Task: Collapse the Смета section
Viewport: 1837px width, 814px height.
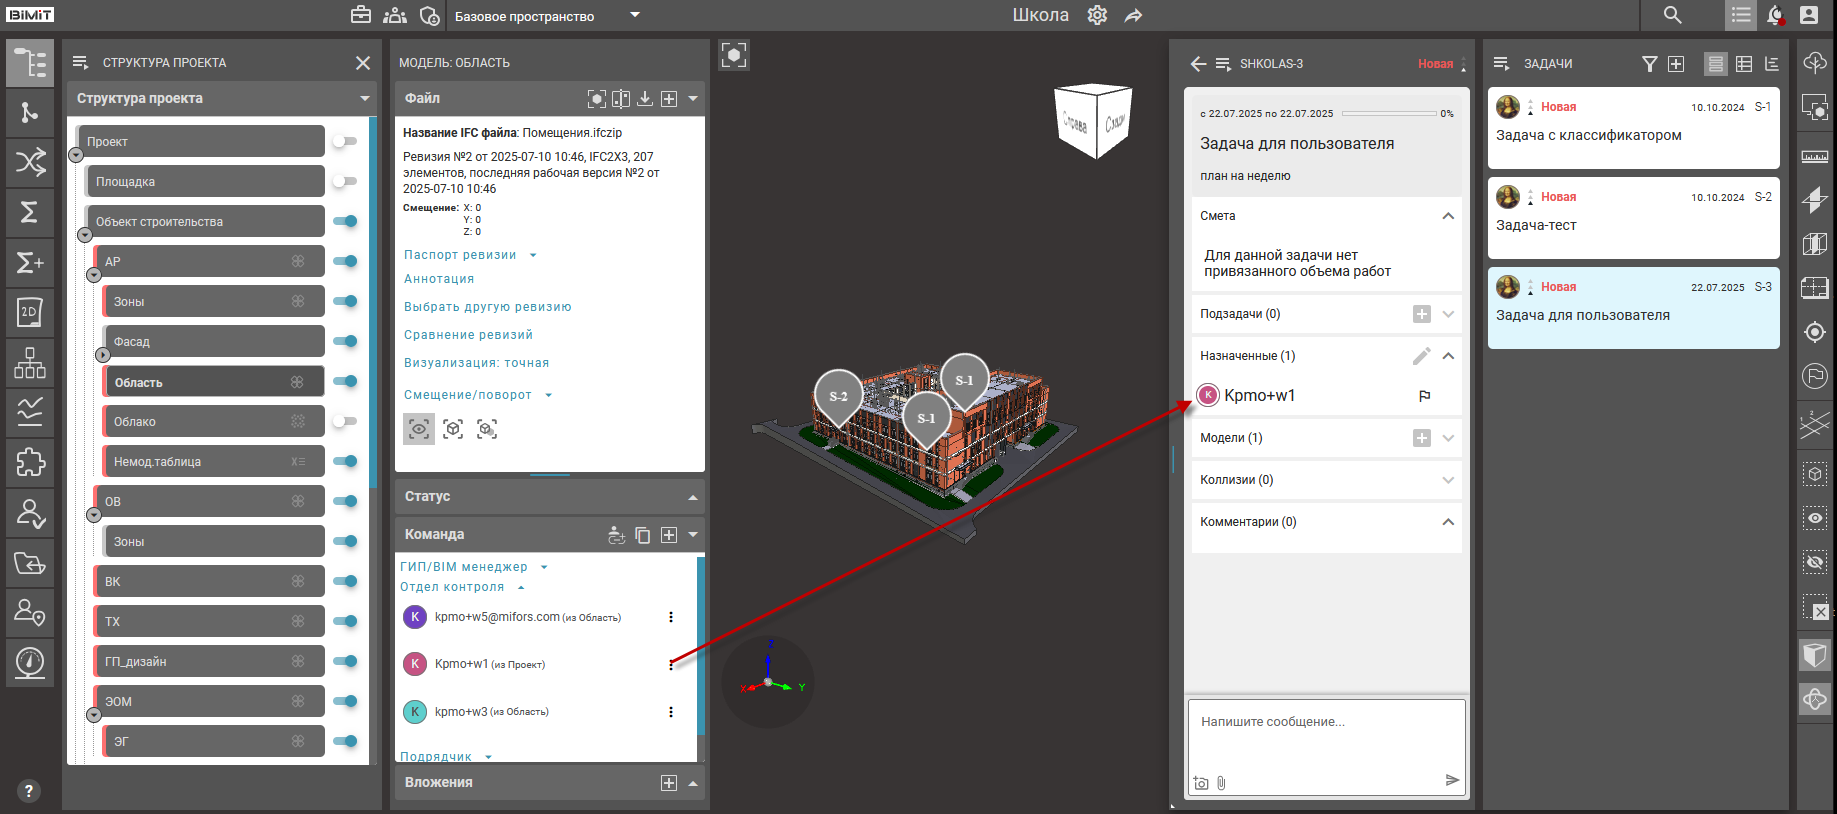Action: pos(1447,216)
